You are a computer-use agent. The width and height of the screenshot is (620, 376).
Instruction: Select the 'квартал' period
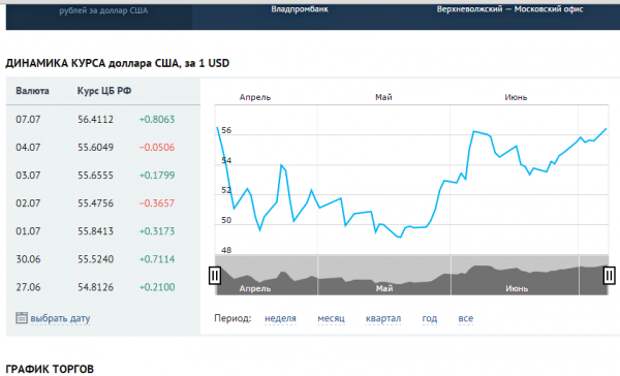coord(383,318)
